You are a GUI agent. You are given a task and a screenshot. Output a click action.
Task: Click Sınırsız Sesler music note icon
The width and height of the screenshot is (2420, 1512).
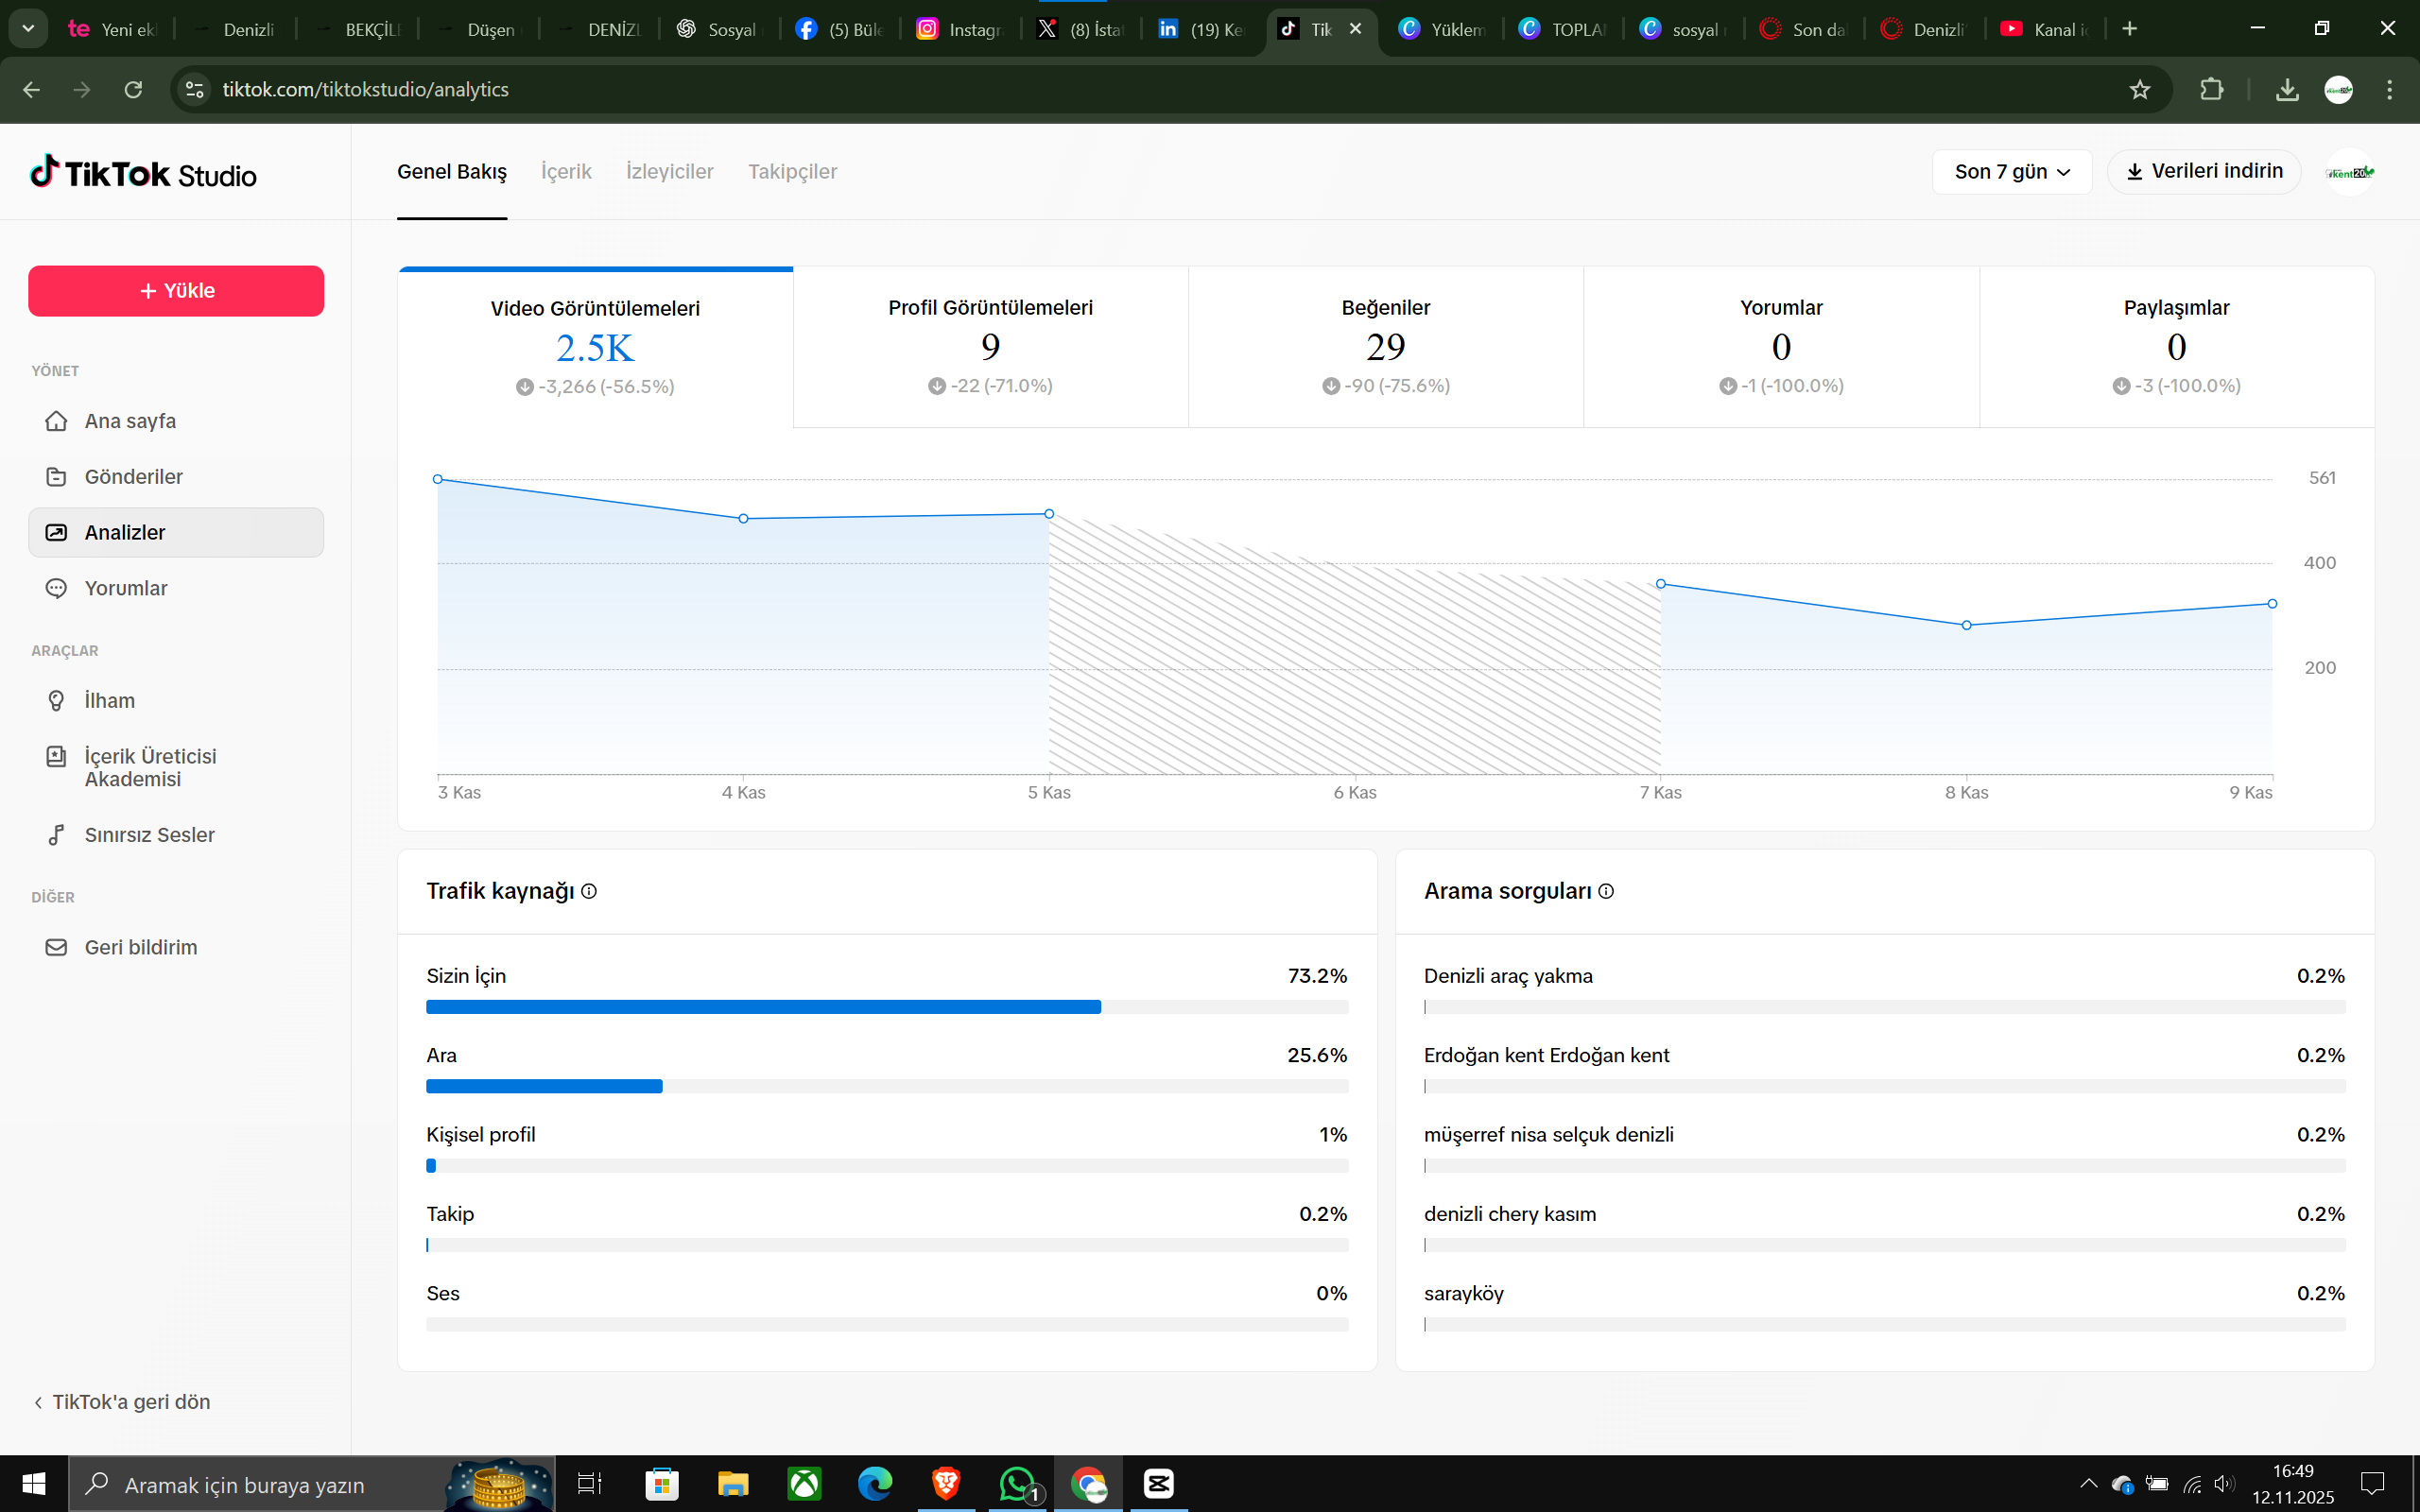coord(56,835)
